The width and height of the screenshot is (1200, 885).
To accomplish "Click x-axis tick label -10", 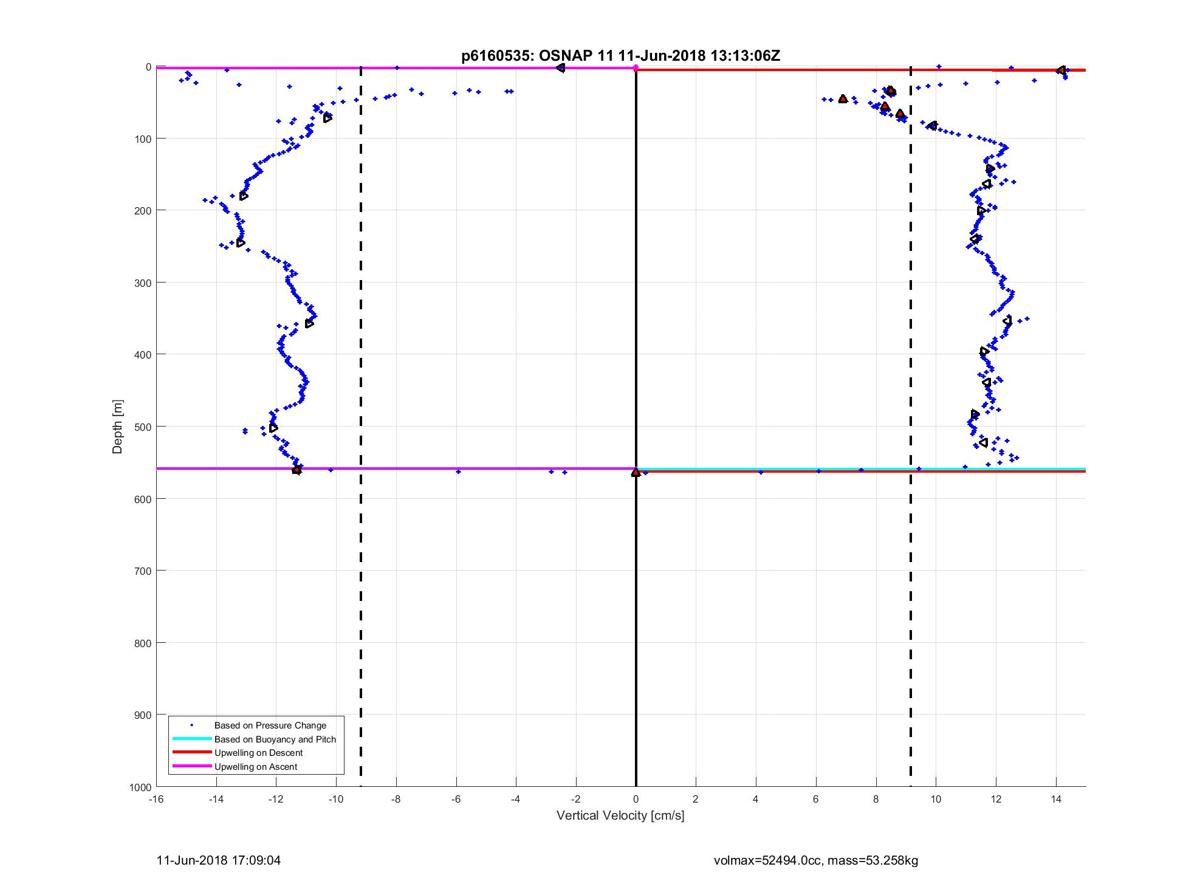I will point(336,799).
